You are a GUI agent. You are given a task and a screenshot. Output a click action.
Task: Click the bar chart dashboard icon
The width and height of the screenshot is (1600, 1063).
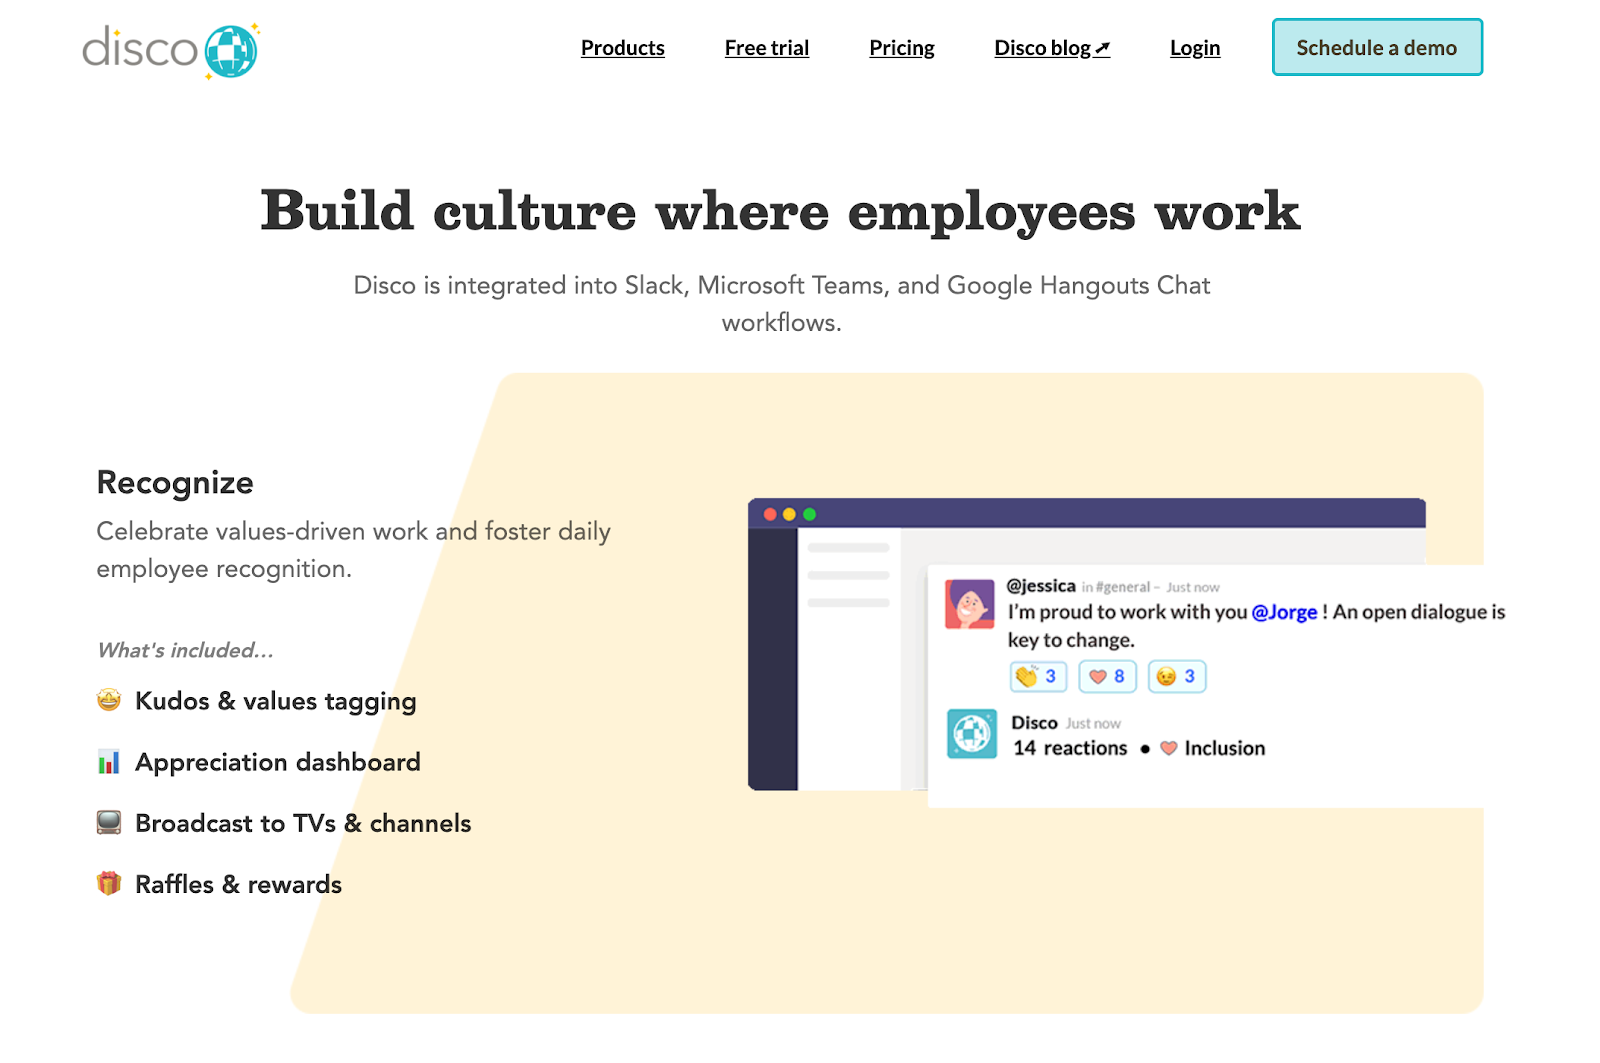[x=107, y=761]
